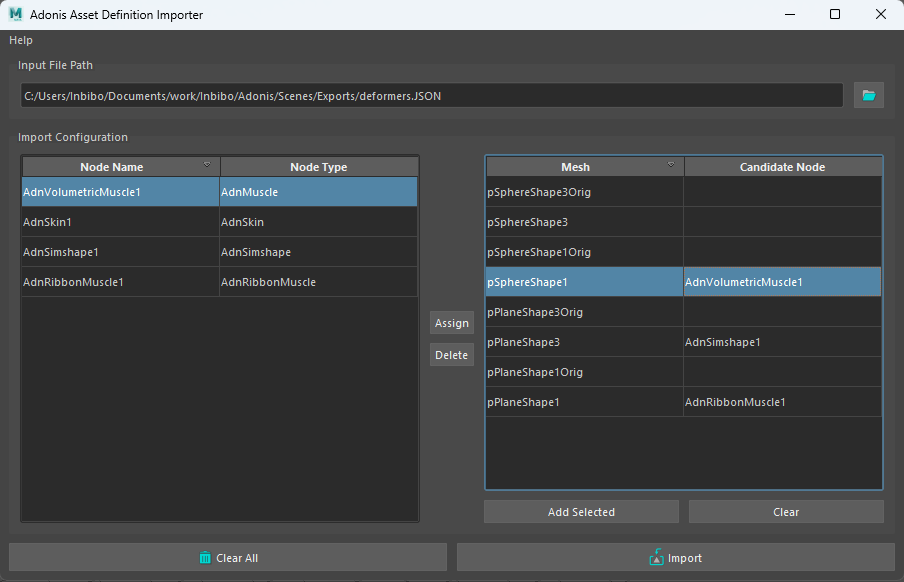The width and height of the screenshot is (904, 582).
Task: Select the AdnSkin1 node name cell
Action: coord(120,222)
